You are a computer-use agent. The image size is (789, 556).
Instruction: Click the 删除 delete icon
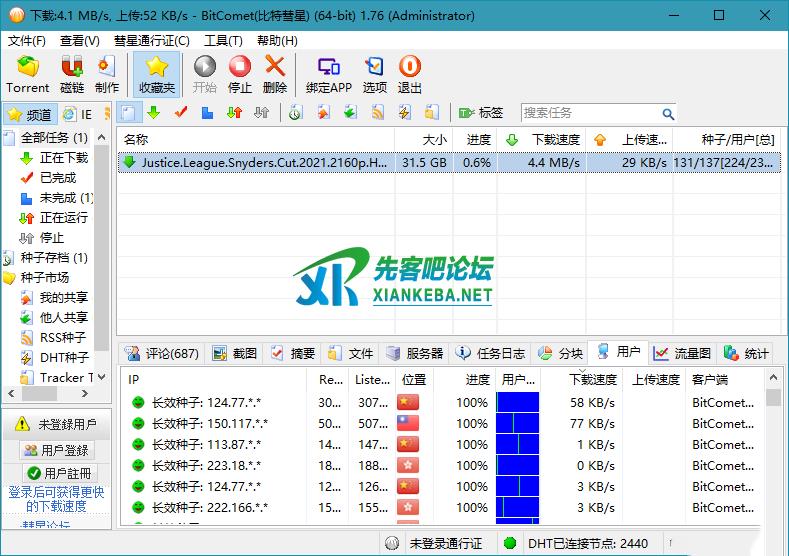point(275,74)
